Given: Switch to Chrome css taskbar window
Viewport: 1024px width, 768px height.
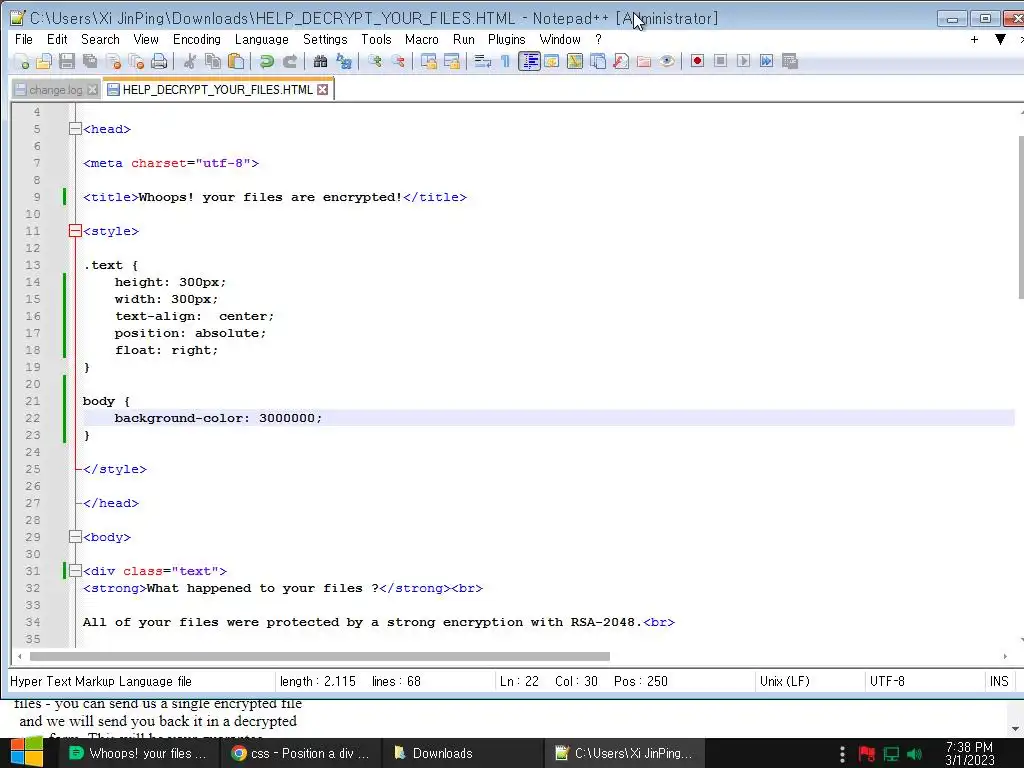Looking at the screenshot, I should (300, 753).
